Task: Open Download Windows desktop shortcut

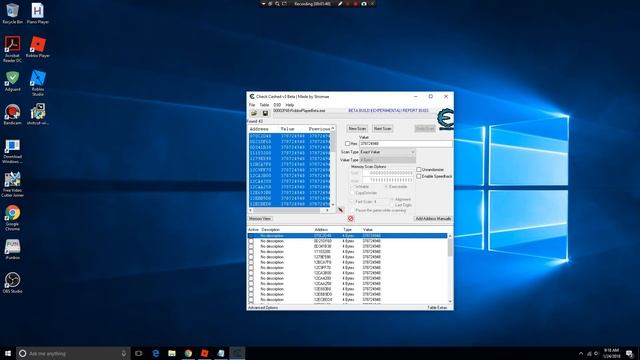Action: (x=12, y=151)
